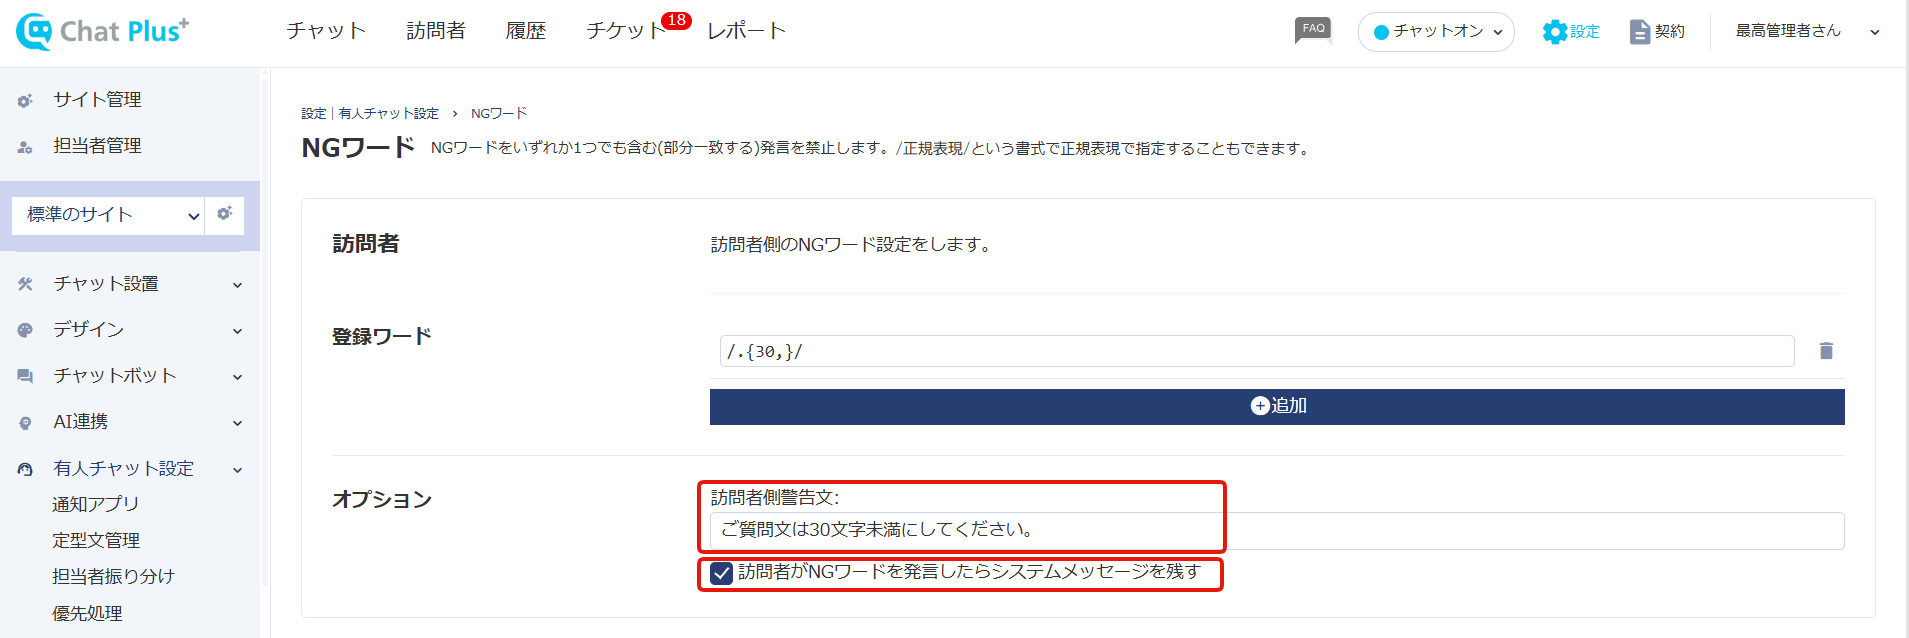The image size is (1909, 638).
Task: Delete the registered word with the trash icon
Action: coord(1826,351)
